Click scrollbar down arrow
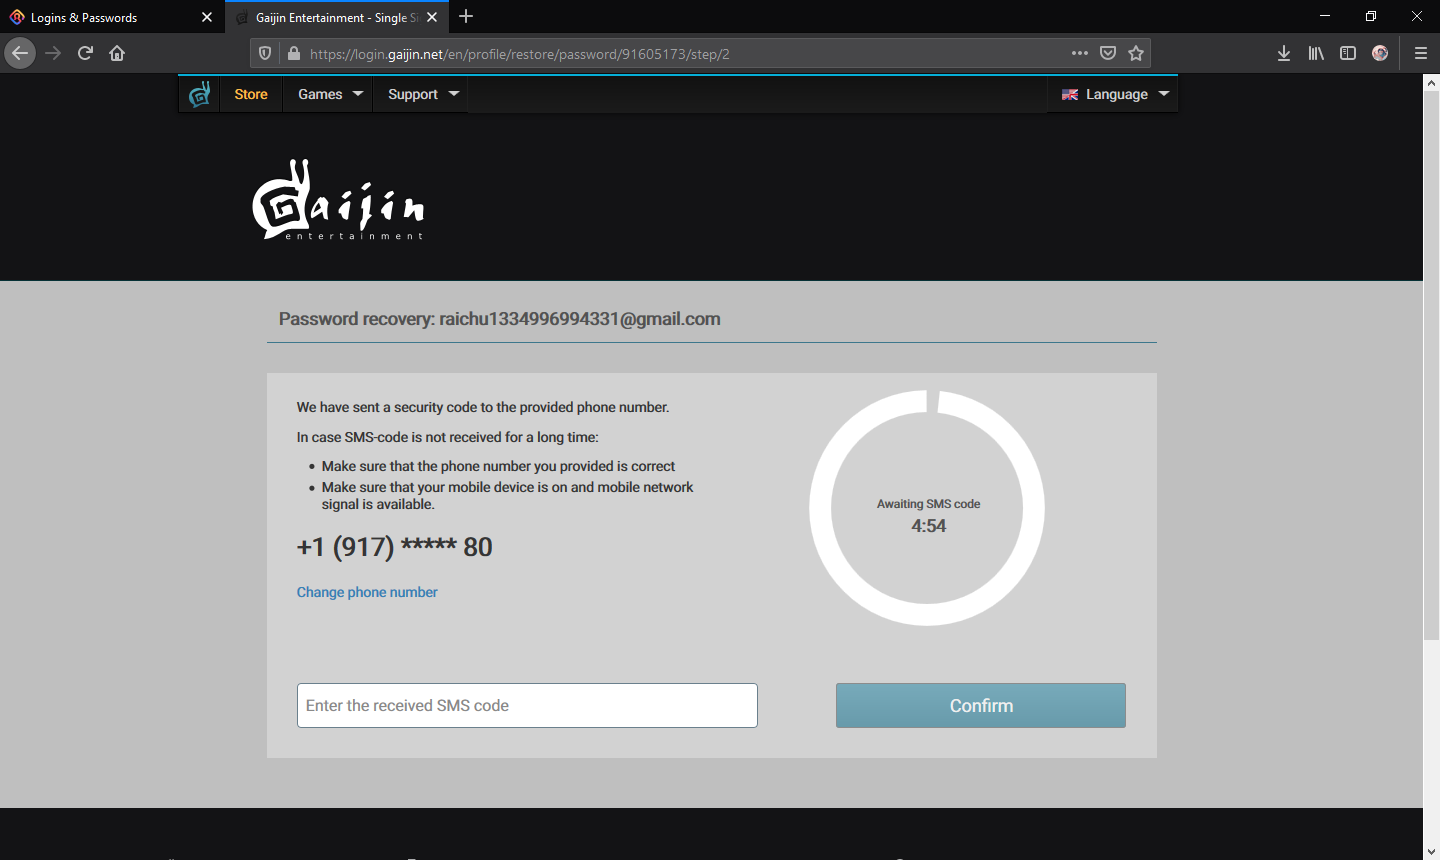 coord(1431,851)
